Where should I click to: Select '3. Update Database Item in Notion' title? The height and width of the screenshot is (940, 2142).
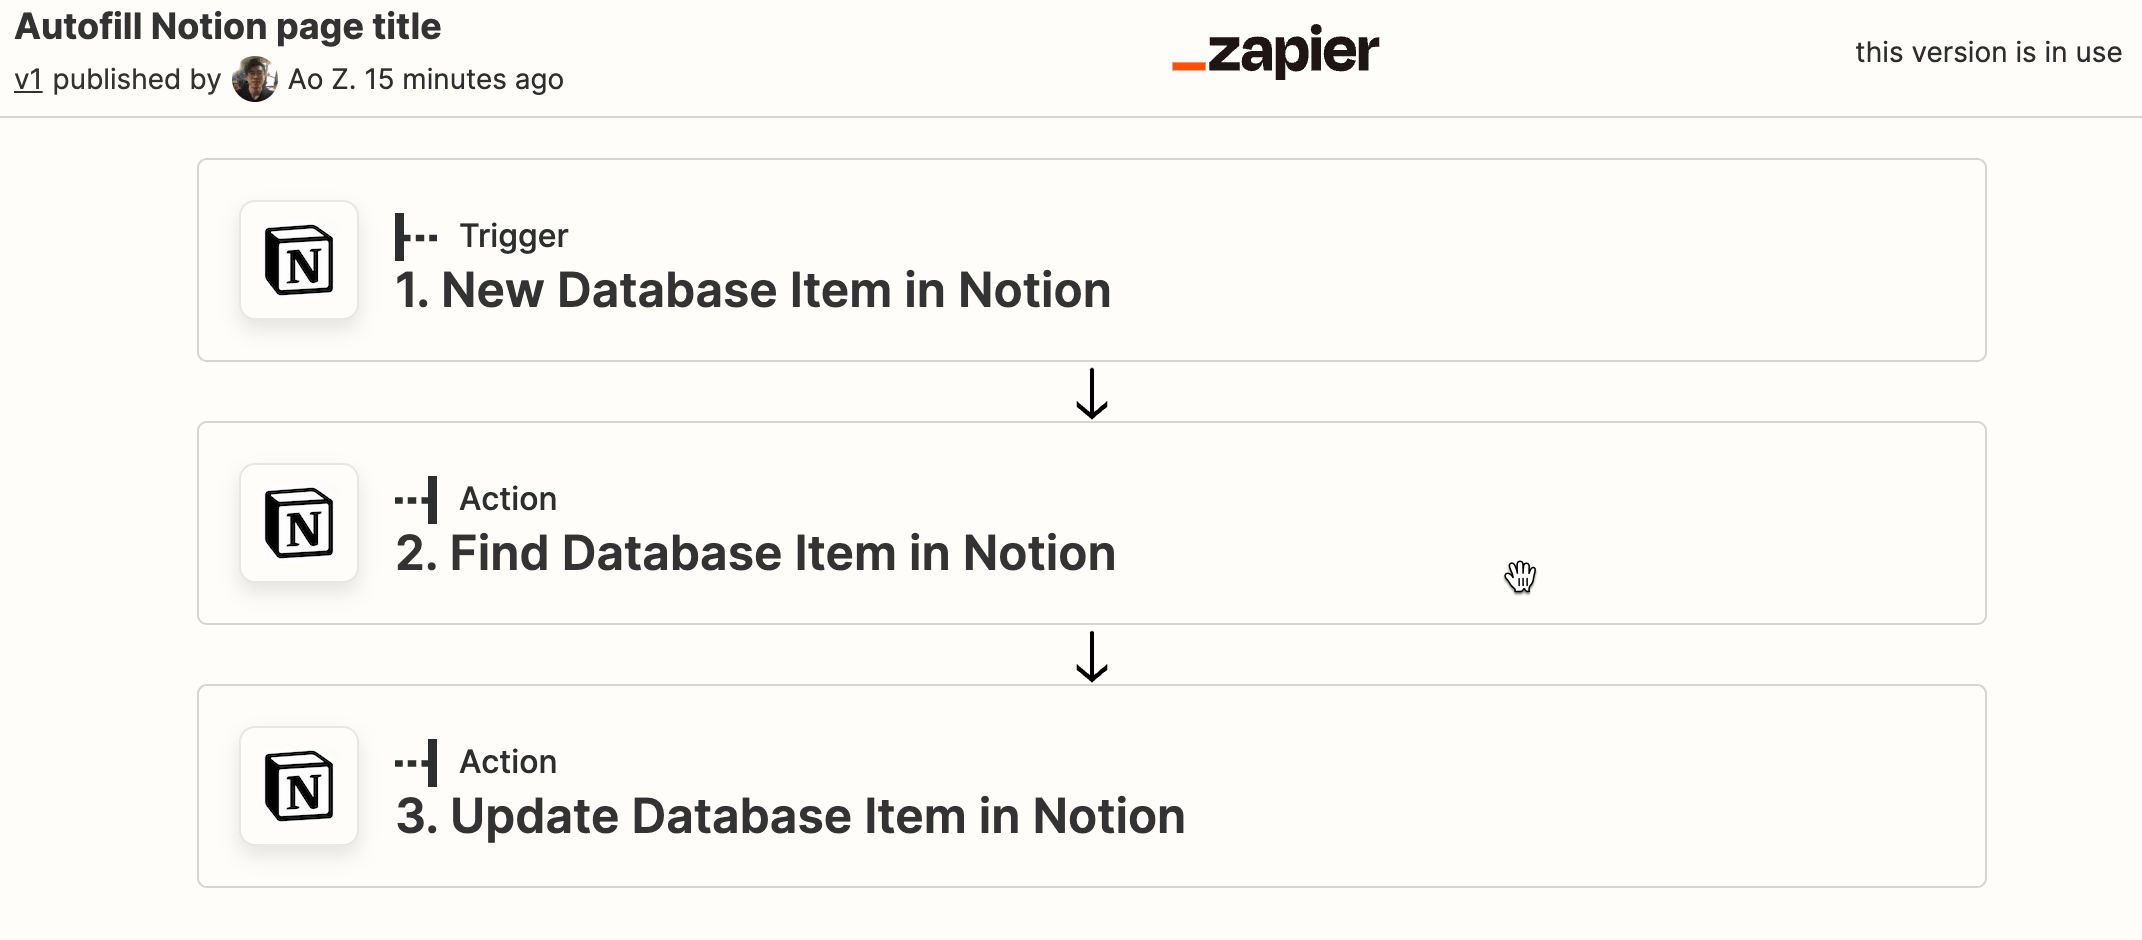tap(790, 817)
